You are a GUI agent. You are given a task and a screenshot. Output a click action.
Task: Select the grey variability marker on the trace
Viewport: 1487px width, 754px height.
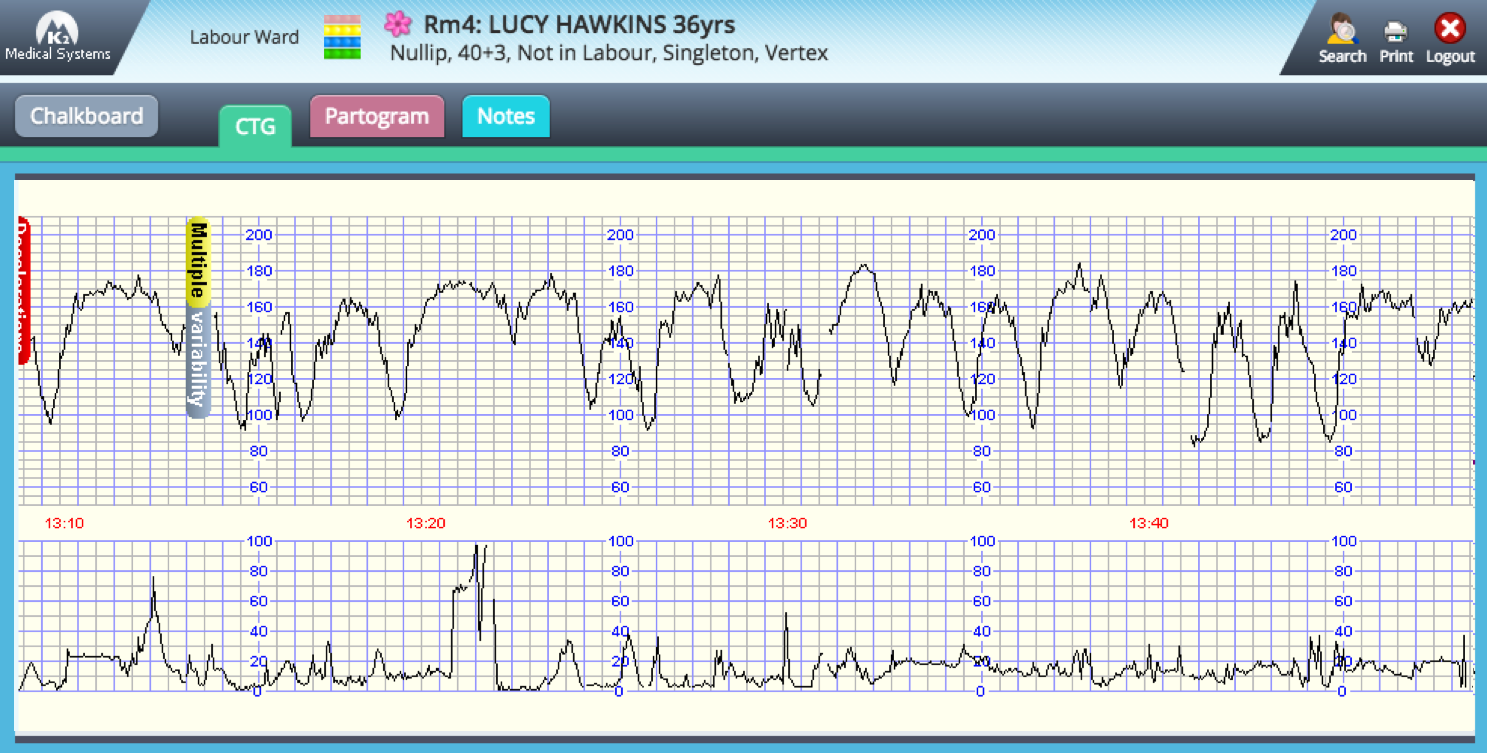pyautogui.click(x=199, y=361)
